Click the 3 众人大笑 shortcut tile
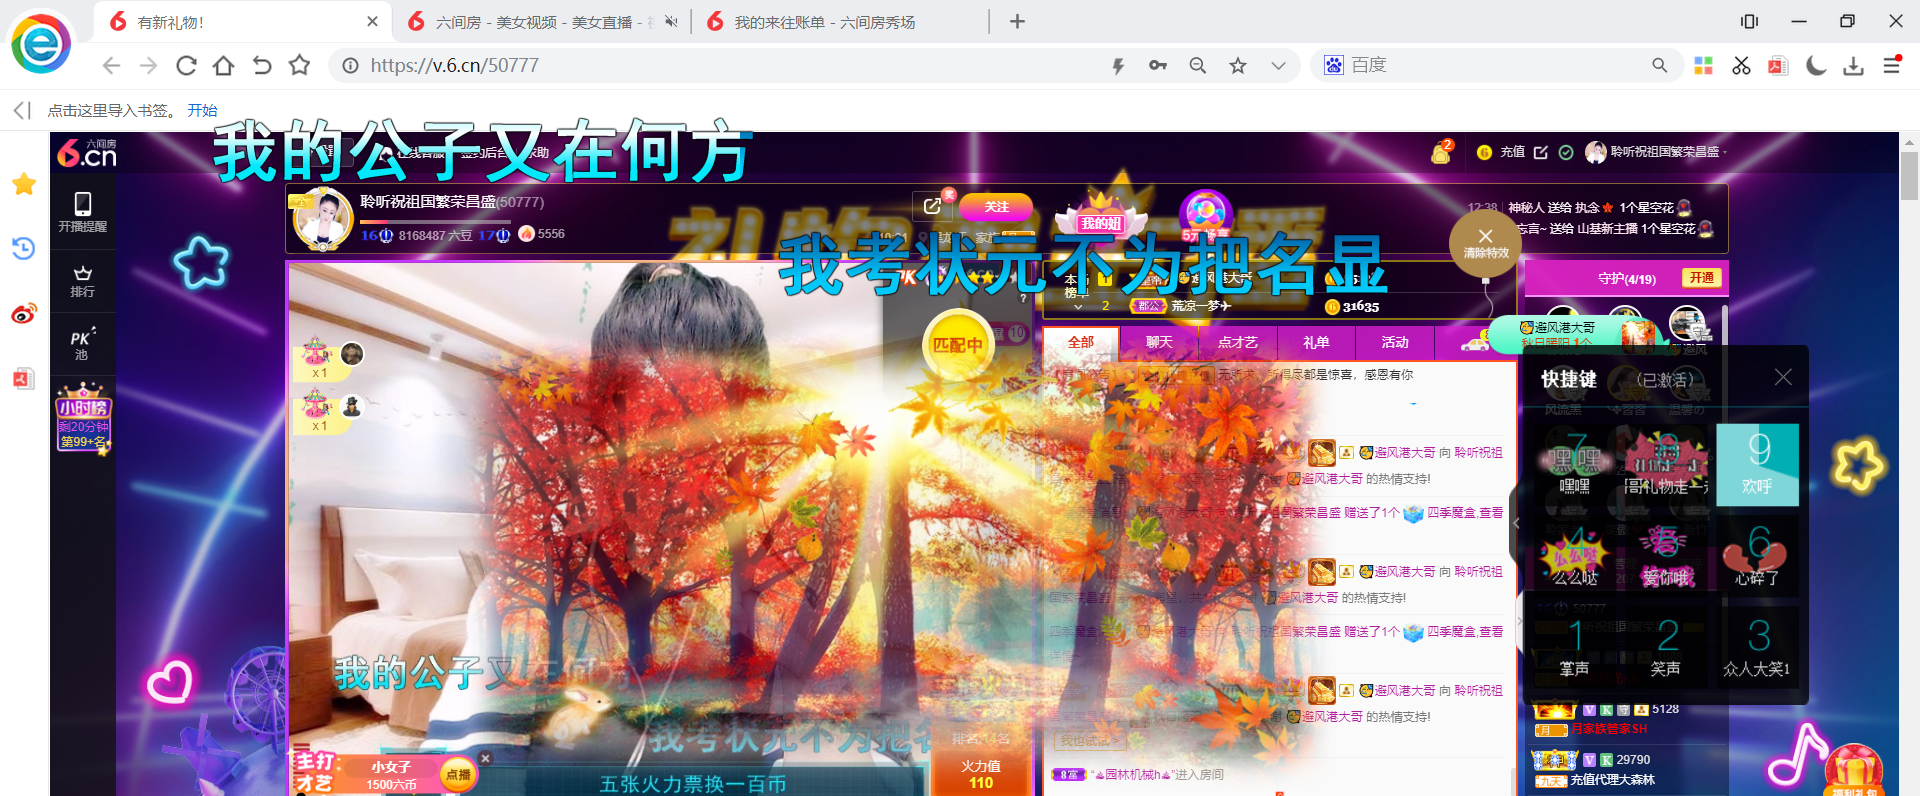 1758,646
